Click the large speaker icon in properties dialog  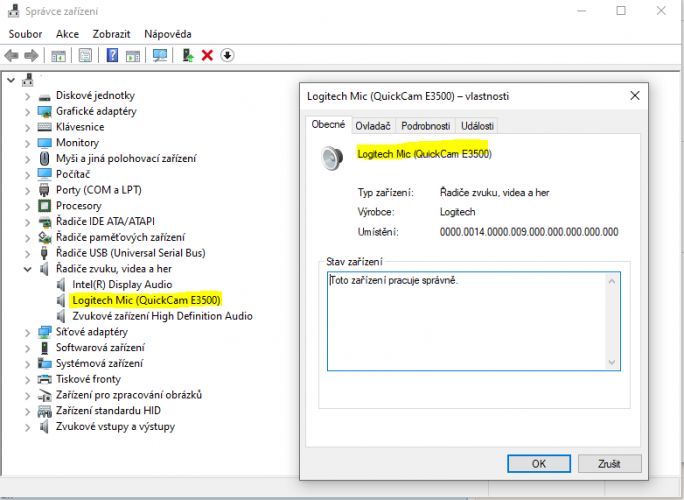[332, 158]
